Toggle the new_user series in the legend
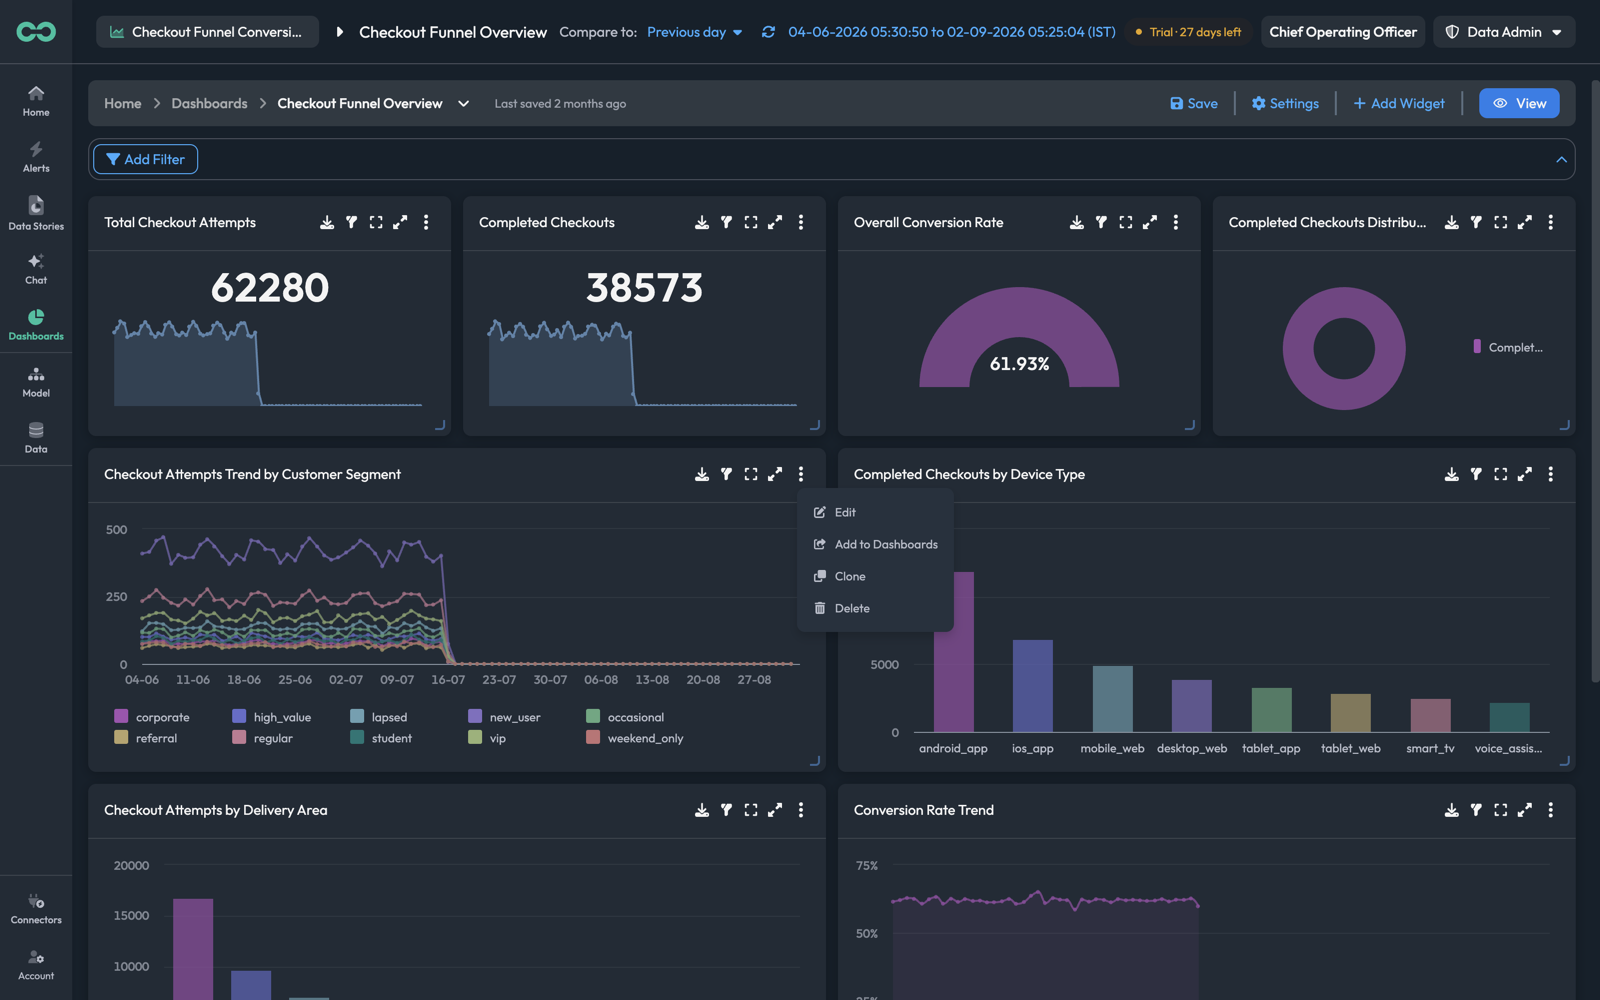This screenshot has width=1600, height=1000. [505, 717]
